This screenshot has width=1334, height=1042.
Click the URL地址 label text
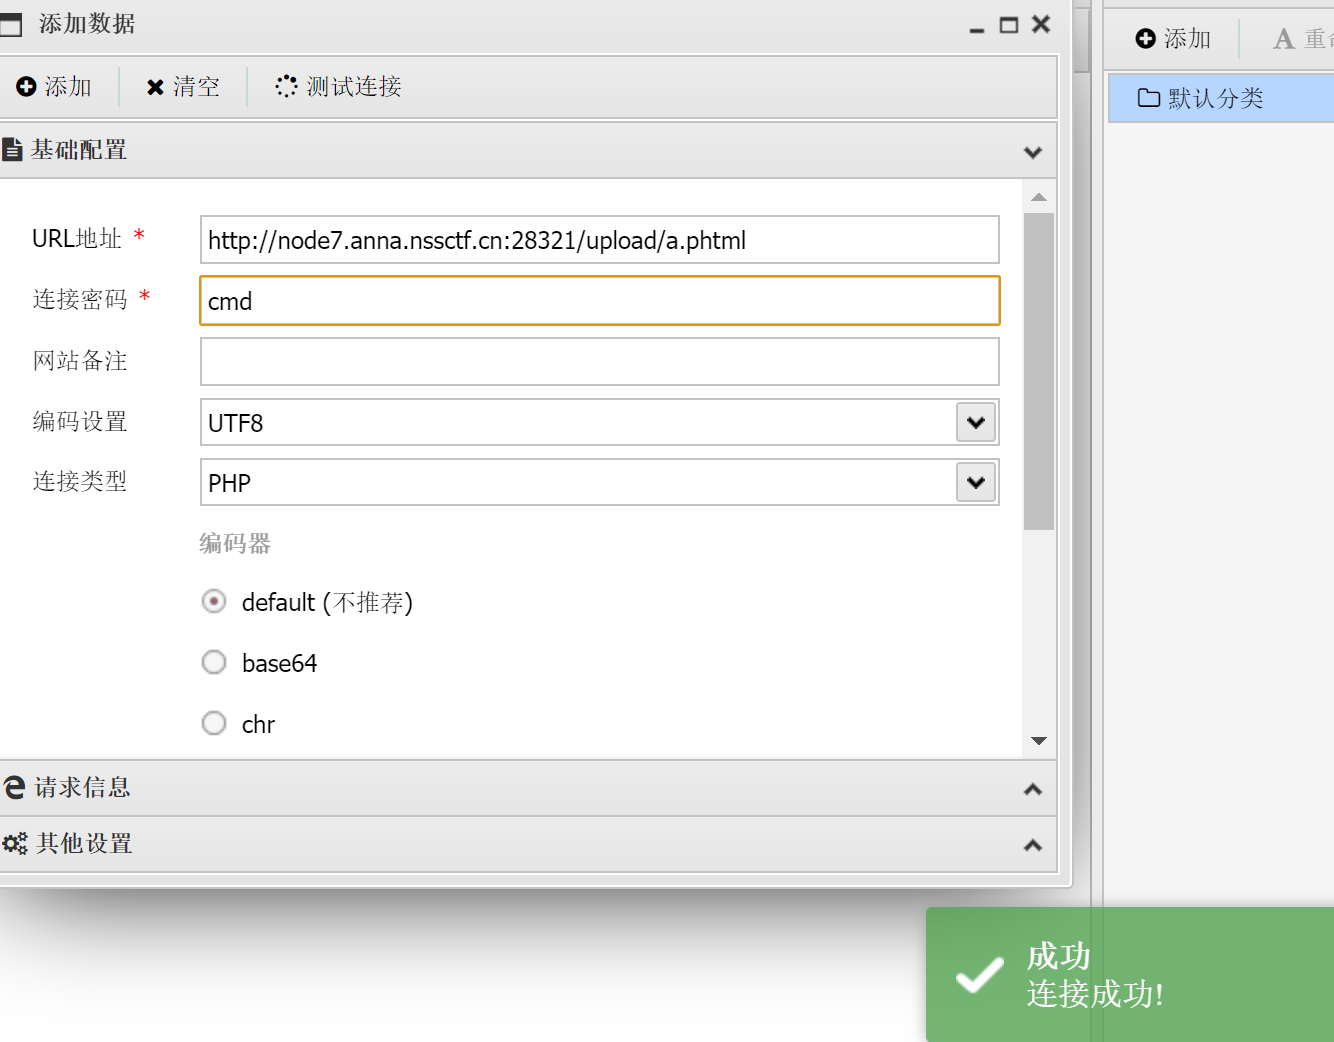coord(77,239)
